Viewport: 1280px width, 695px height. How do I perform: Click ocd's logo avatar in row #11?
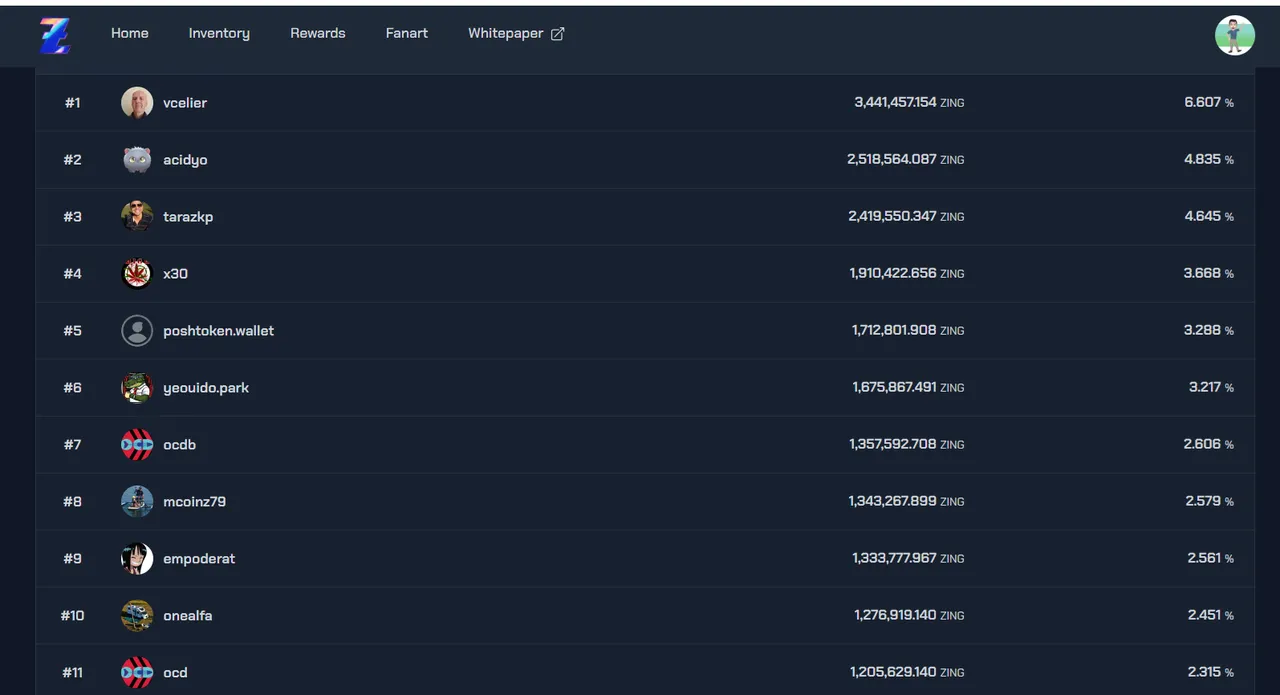[x=137, y=672]
